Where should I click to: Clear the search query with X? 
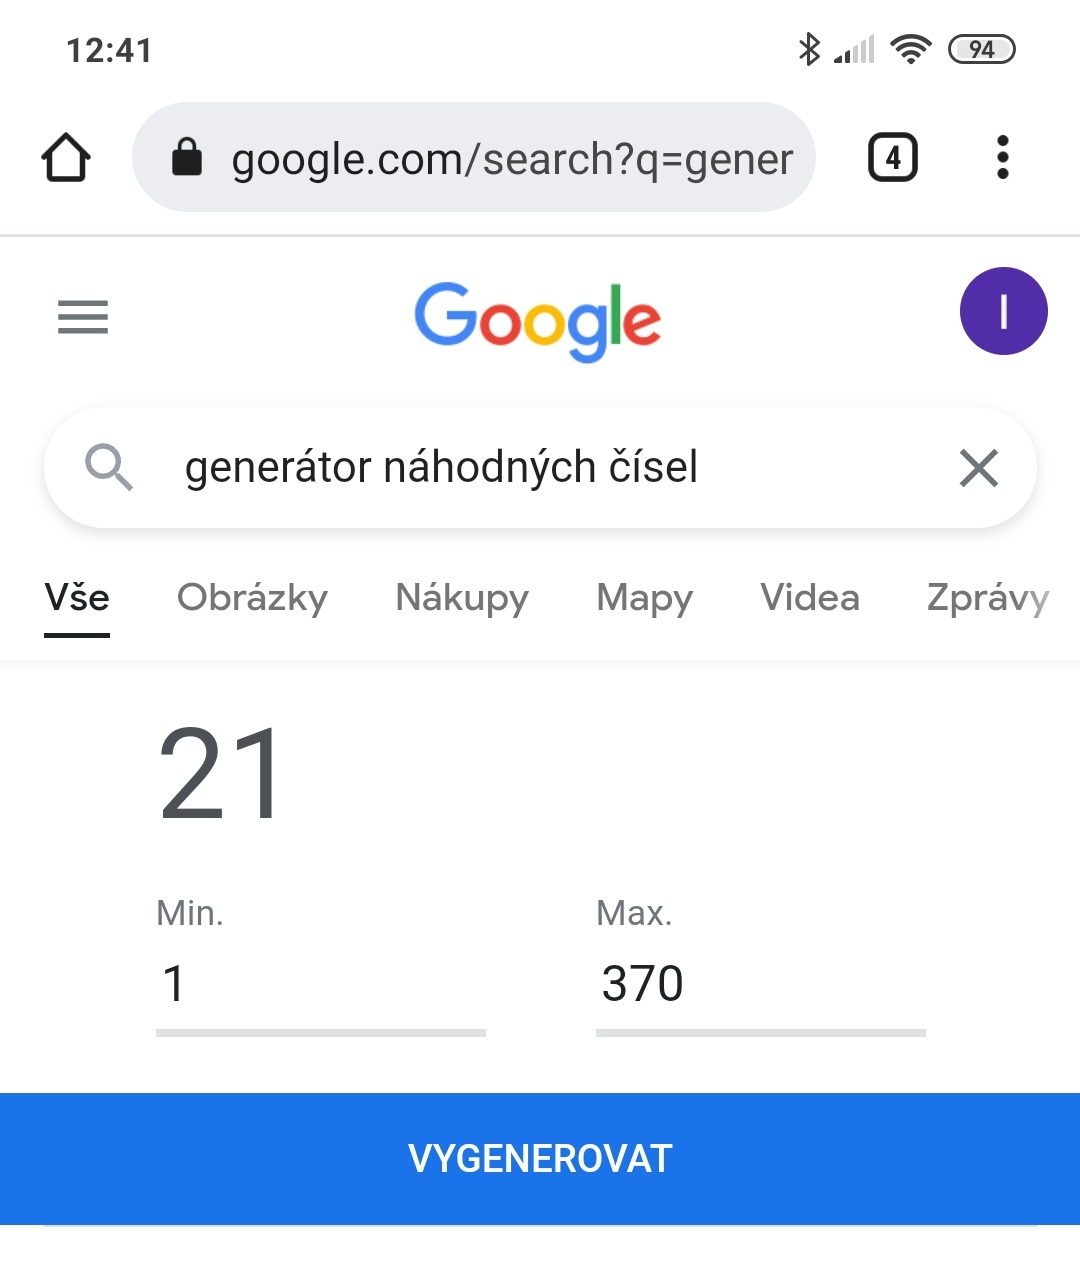[x=978, y=467]
